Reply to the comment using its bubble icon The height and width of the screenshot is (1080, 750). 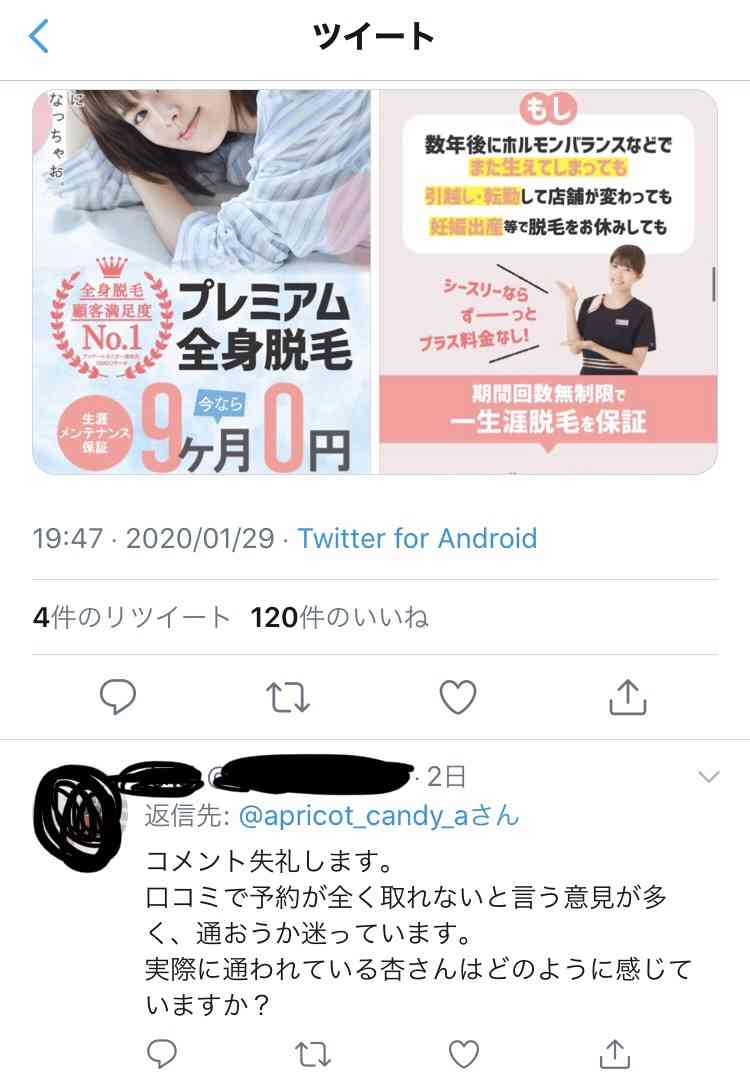coord(163,1053)
